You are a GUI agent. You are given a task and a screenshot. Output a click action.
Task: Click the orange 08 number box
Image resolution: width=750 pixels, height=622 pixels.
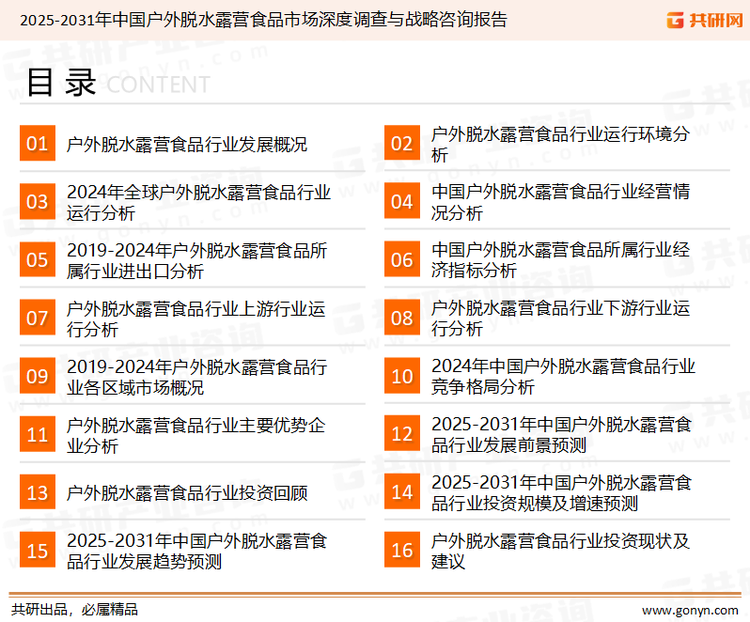(402, 318)
